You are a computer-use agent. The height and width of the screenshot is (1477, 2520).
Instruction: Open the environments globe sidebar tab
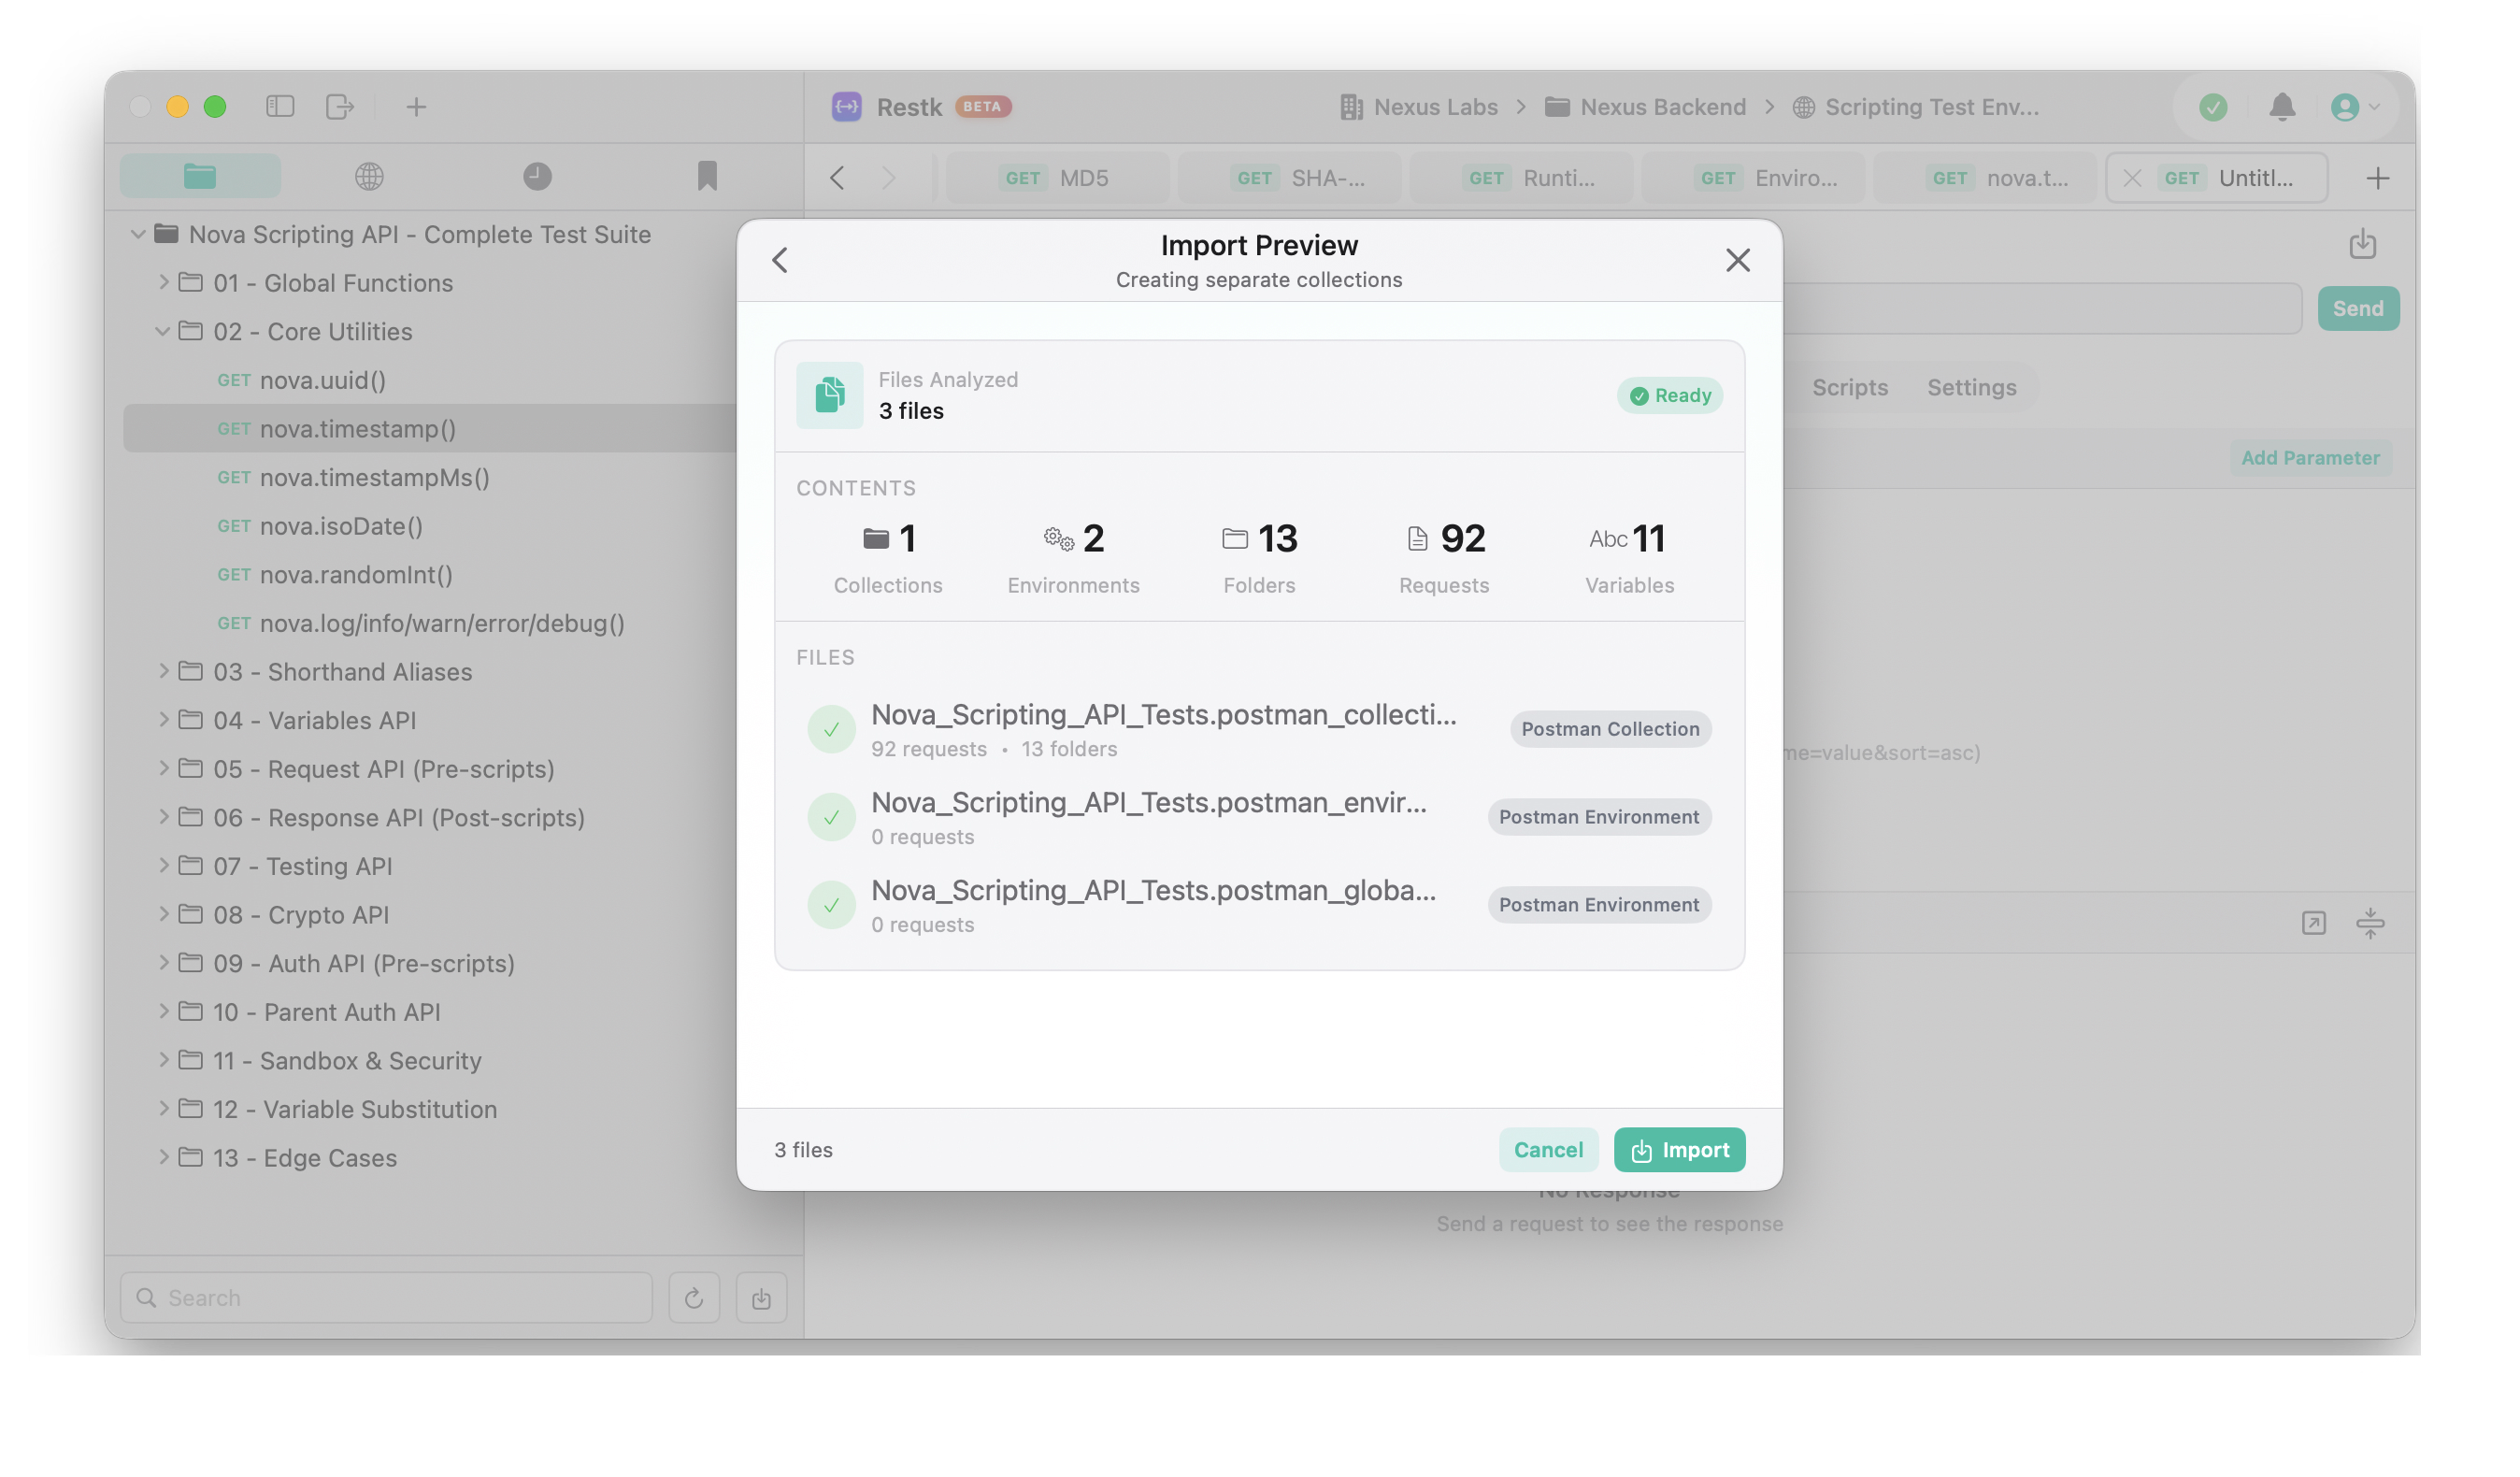click(x=369, y=176)
